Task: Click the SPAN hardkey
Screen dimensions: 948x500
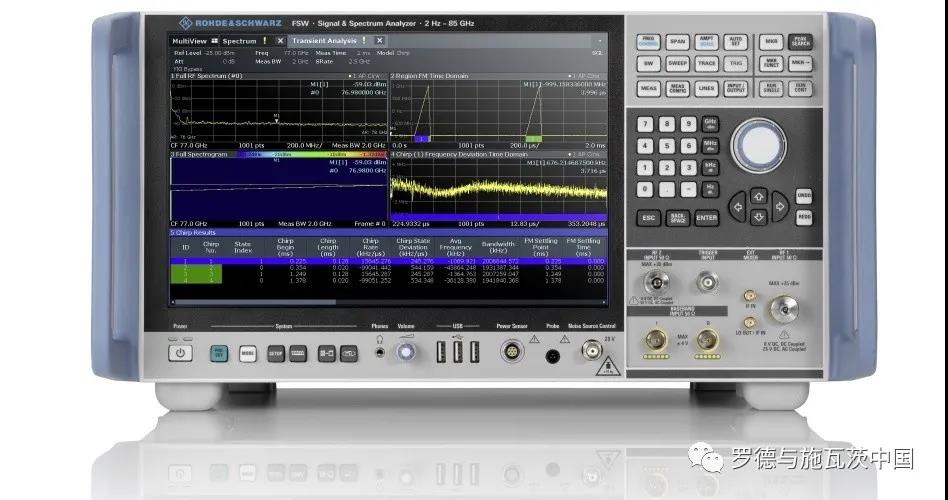Action: [x=678, y=42]
